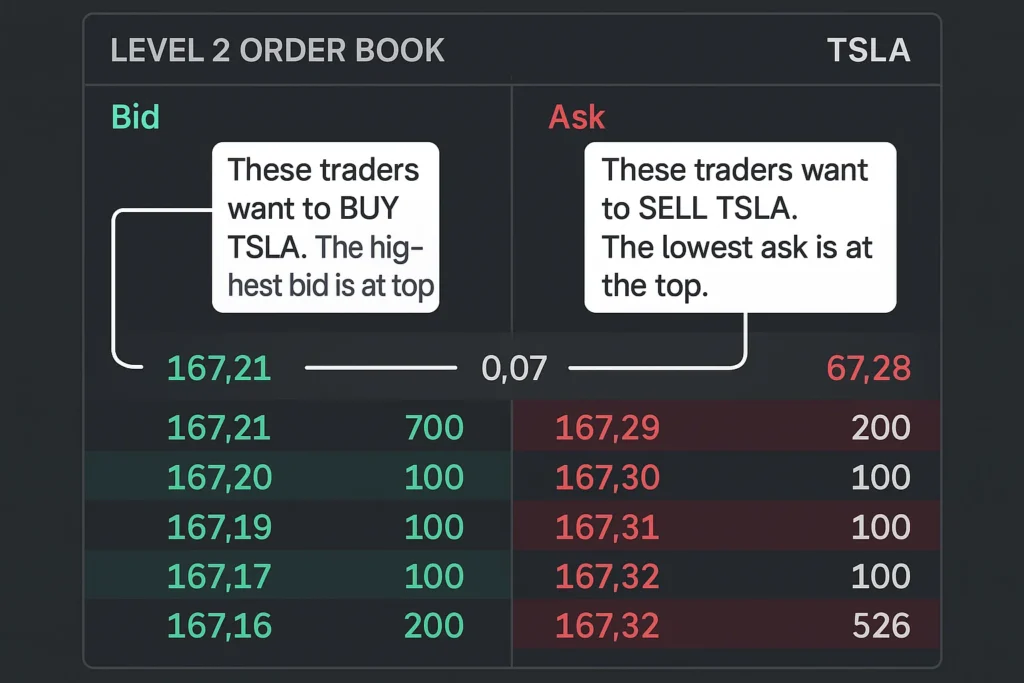The height and width of the screenshot is (683, 1024).
Task: Click the 167,21 bid price beside 700
Action: (x=219, y=428)
